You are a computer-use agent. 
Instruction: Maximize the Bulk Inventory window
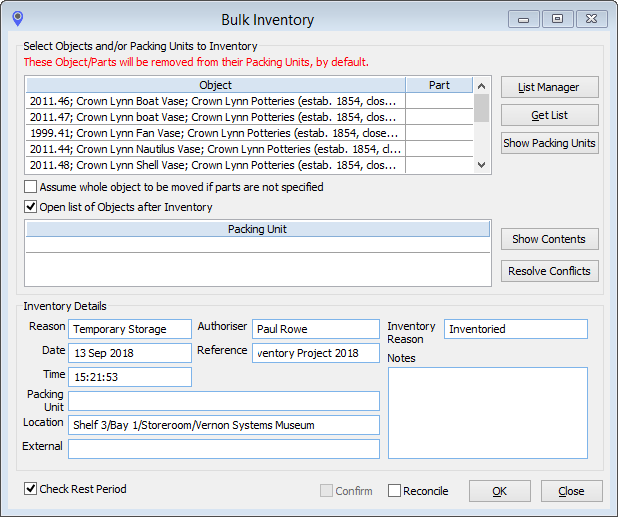click(557, 19)
